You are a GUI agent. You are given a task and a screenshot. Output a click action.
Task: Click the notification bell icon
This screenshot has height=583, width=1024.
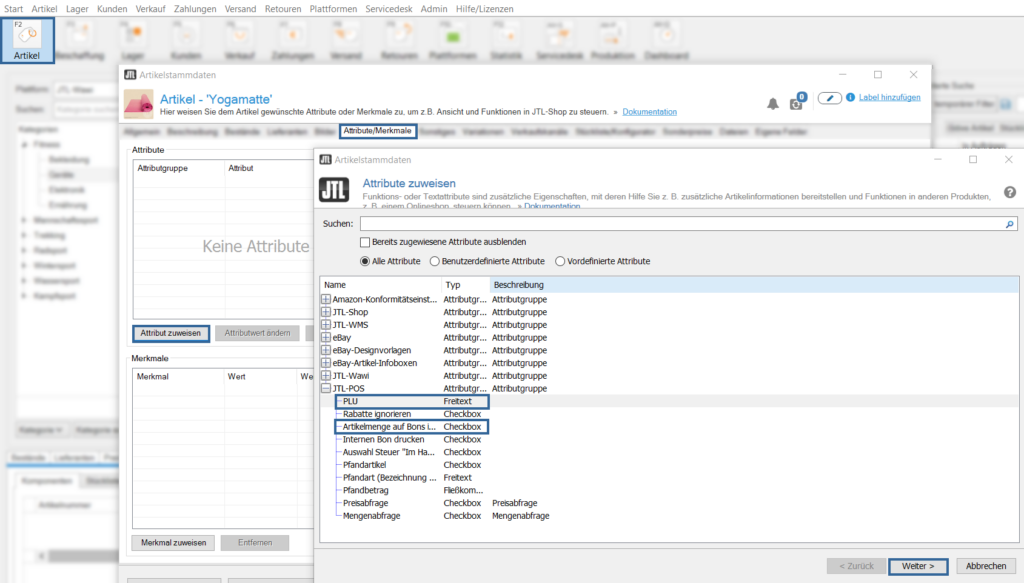(772, 103)
